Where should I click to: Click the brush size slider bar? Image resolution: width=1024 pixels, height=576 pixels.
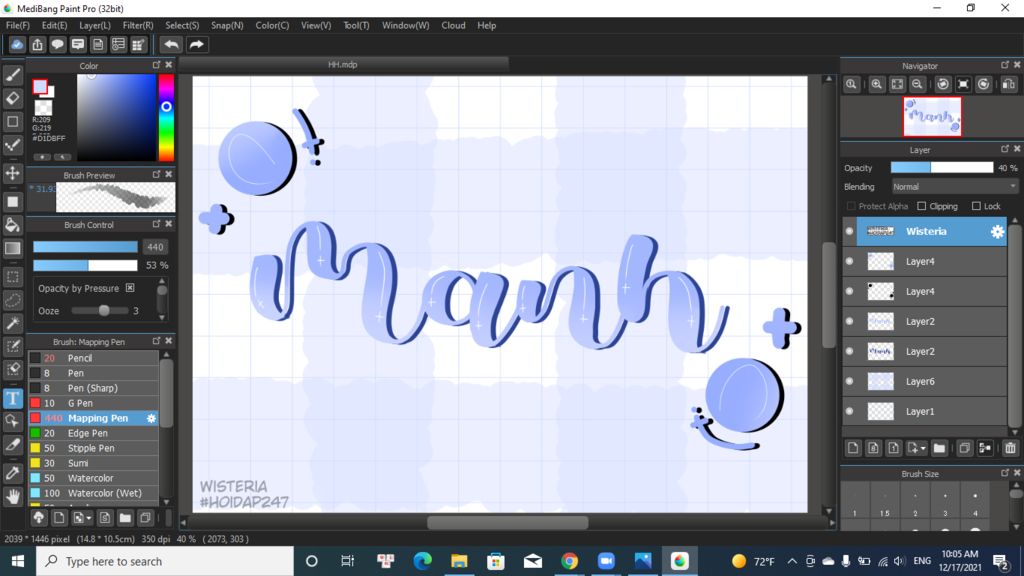[x=85, y=247]
